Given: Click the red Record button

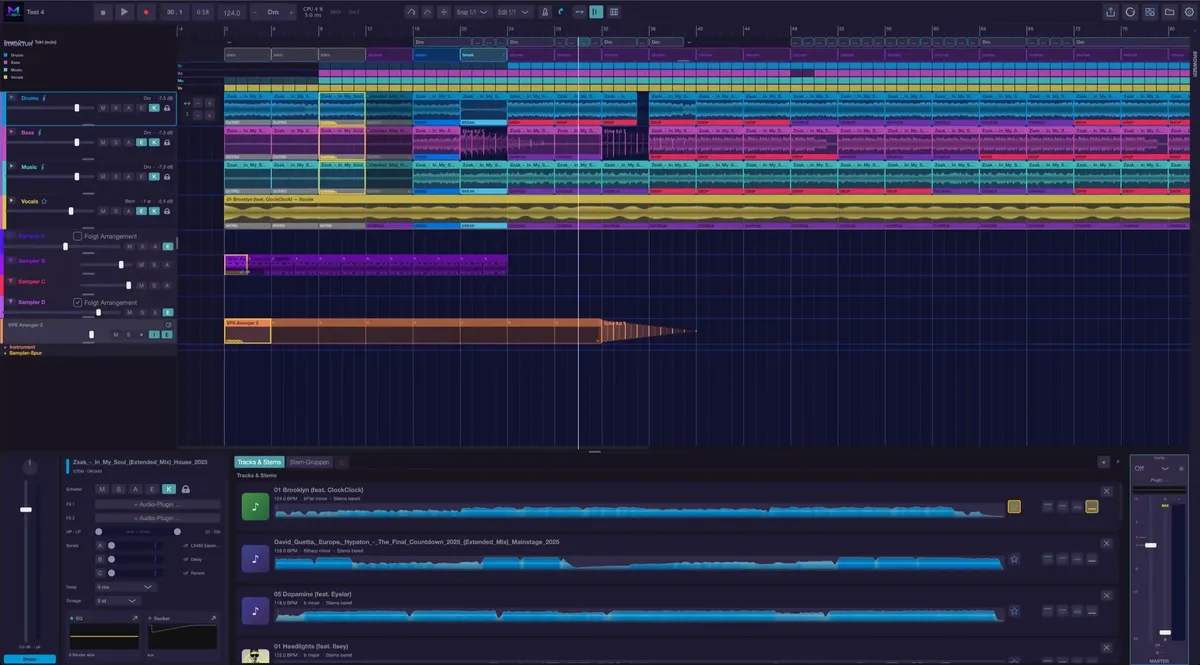Looking at the screenshot, I should click(x=146, y=12).
